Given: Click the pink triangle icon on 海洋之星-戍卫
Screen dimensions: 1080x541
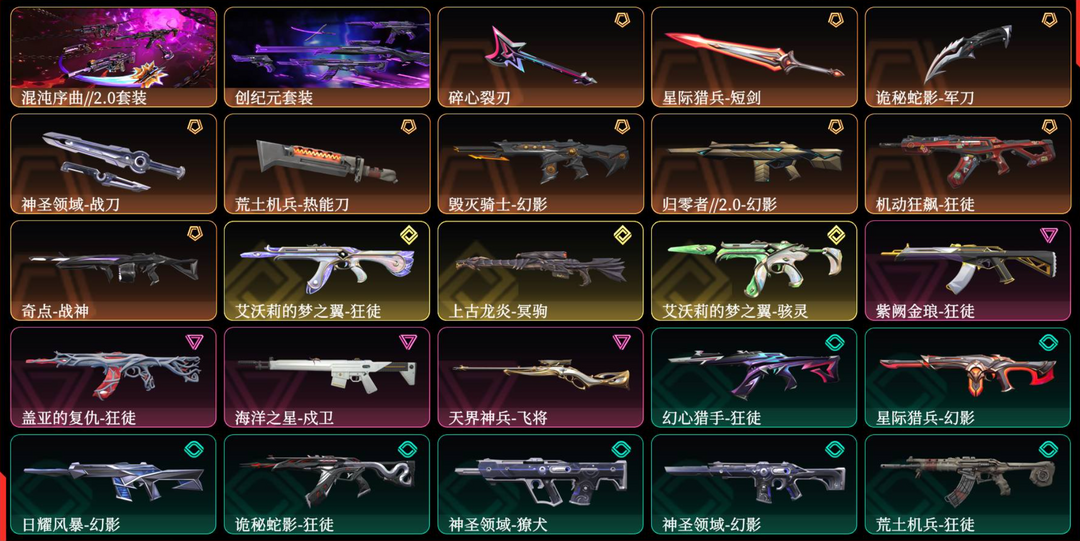Looking at the screenshot, I should tap(408, 341).
